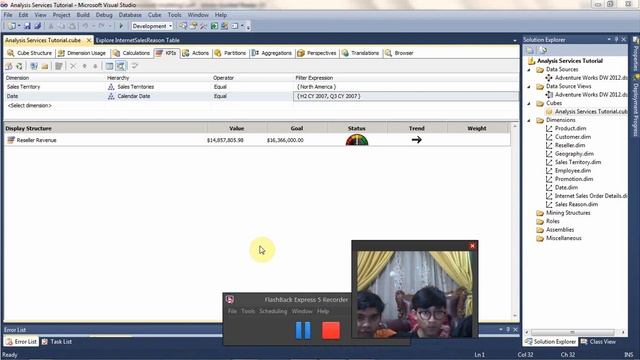Click the Start play arrow in toolbar
640x360 pixels.
(121, 26)
